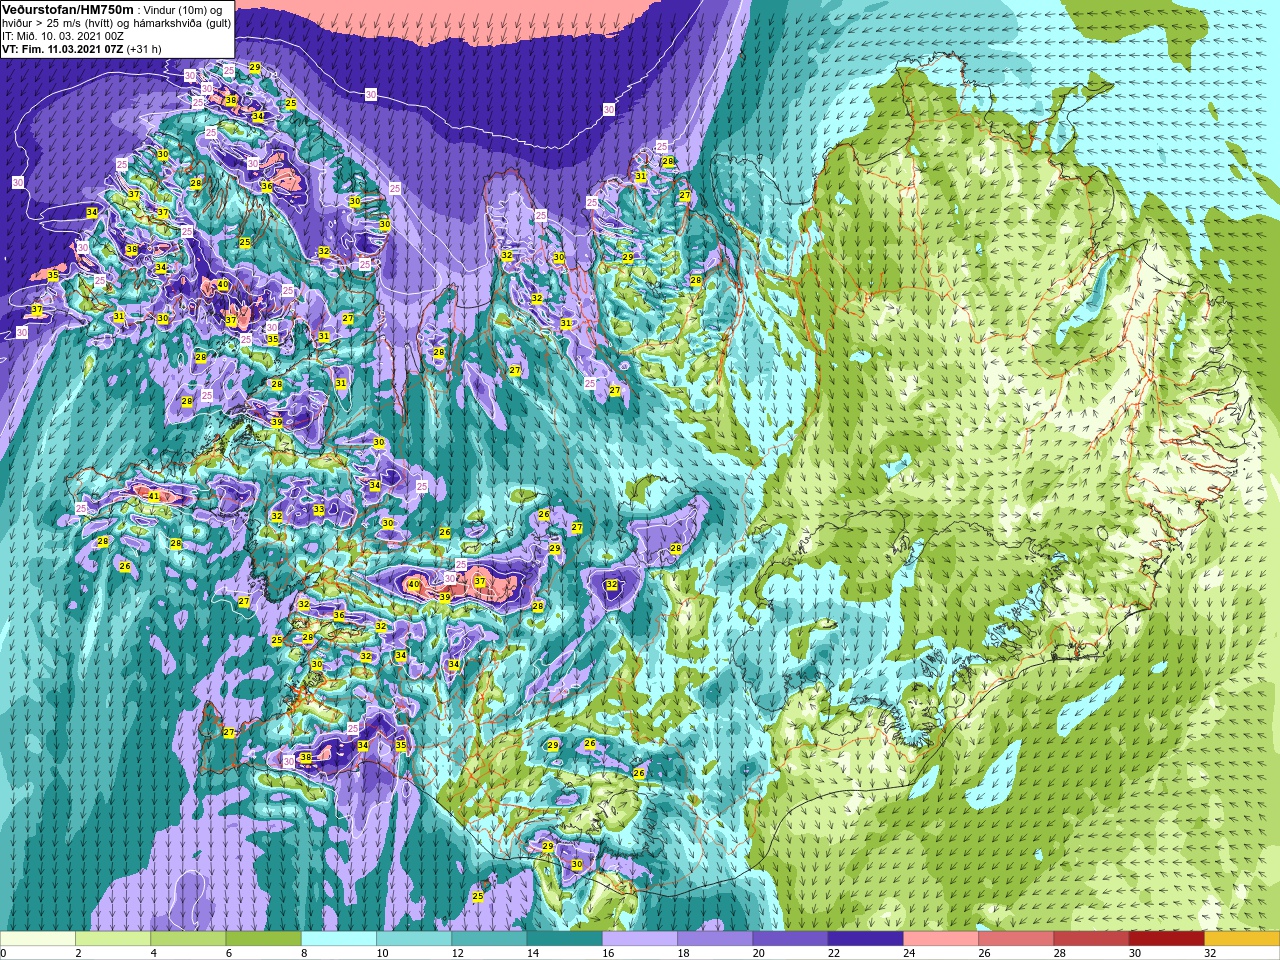Click the 2–4 m/s legend color swatch
This screenshot has width=1280, height=960.
click(x=113, y=939)
